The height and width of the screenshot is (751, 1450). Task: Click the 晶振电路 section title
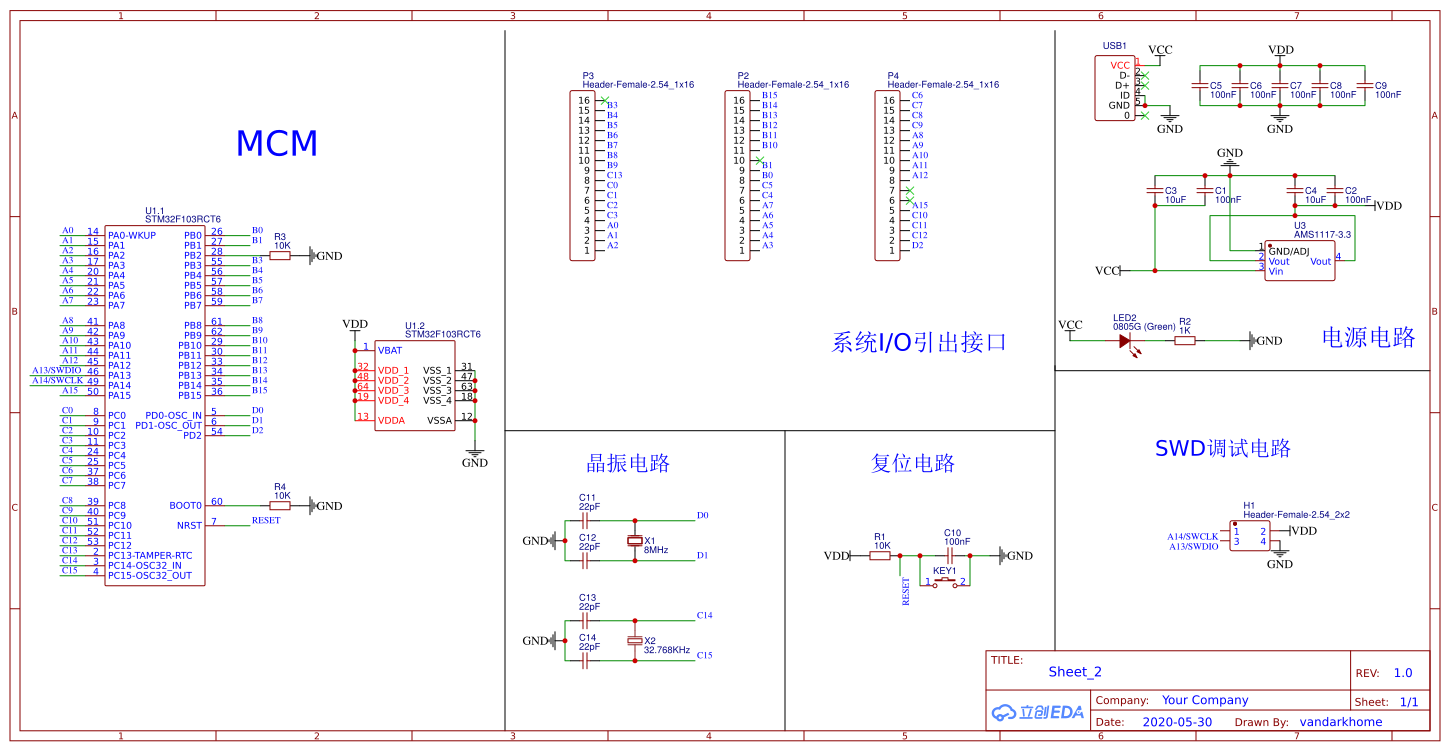point(627,463)
